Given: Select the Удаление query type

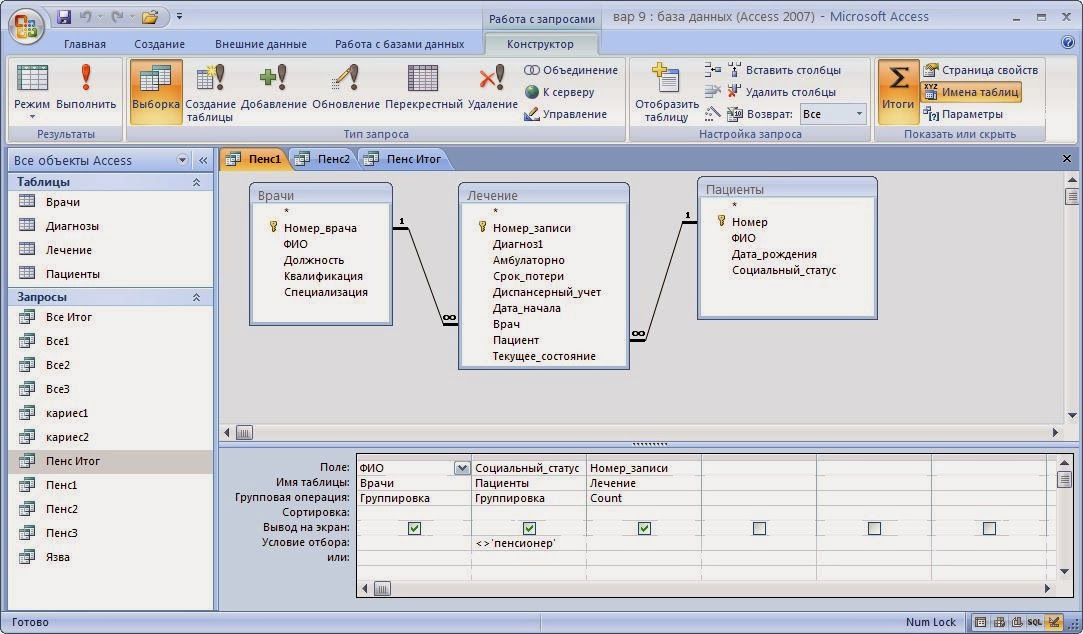Looking at the screenshot, I should click(x=492, y=88).
